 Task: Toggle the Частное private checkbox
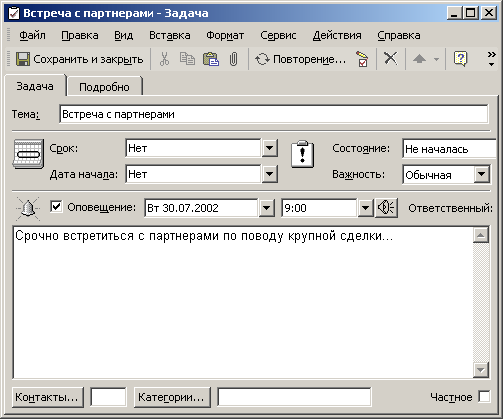coord(484,397)
